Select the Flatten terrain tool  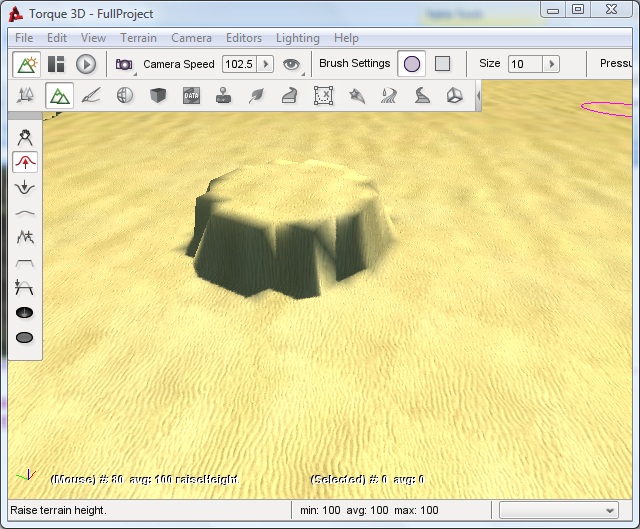[x=25, y=263]
